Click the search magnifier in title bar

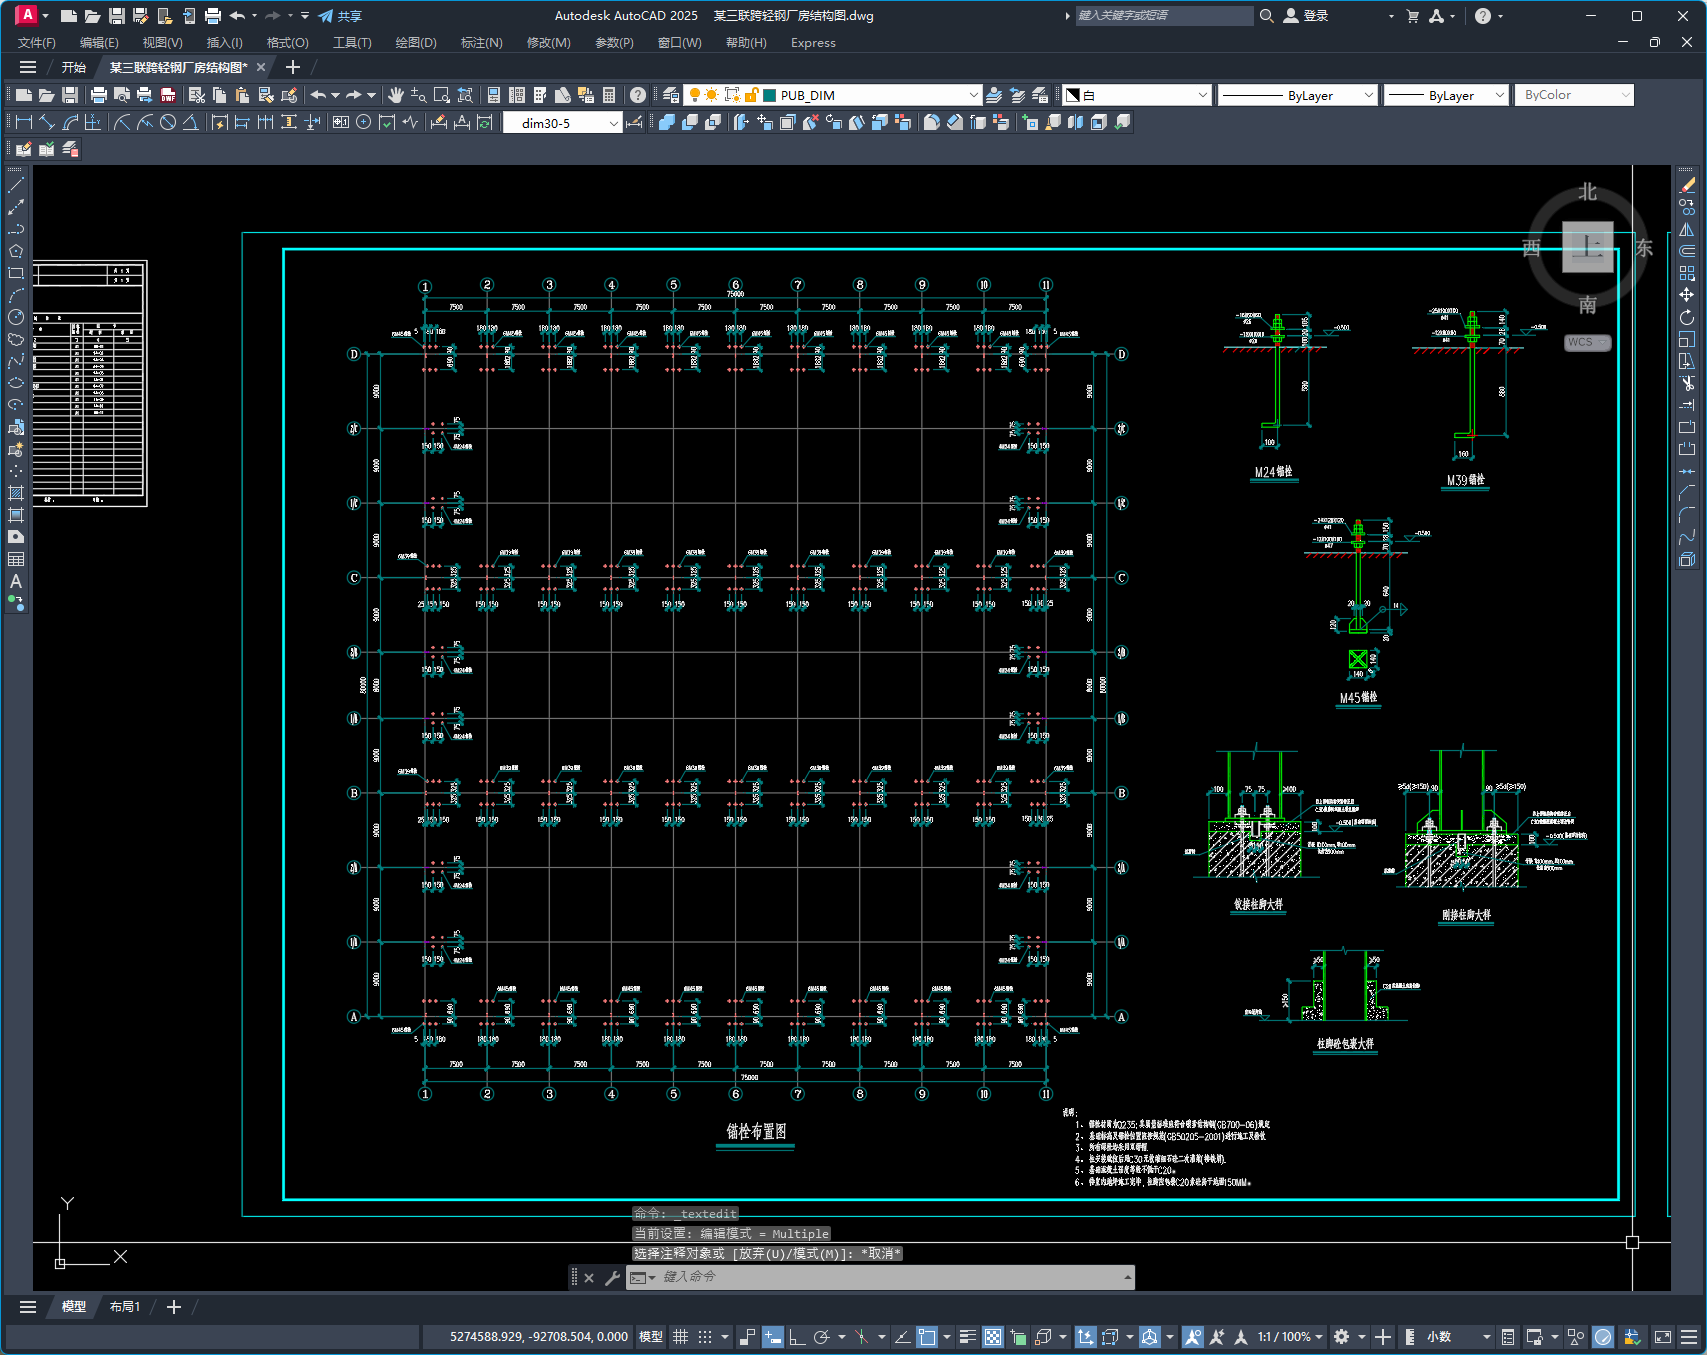1266,16
